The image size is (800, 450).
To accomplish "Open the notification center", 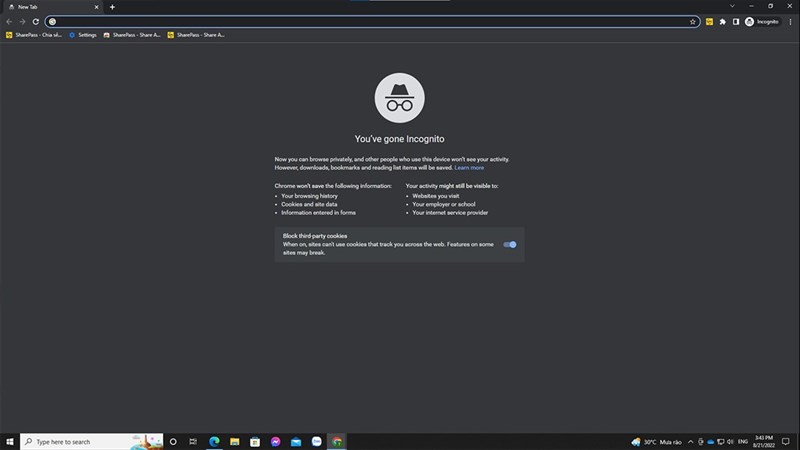I will [x=786, y=442].
